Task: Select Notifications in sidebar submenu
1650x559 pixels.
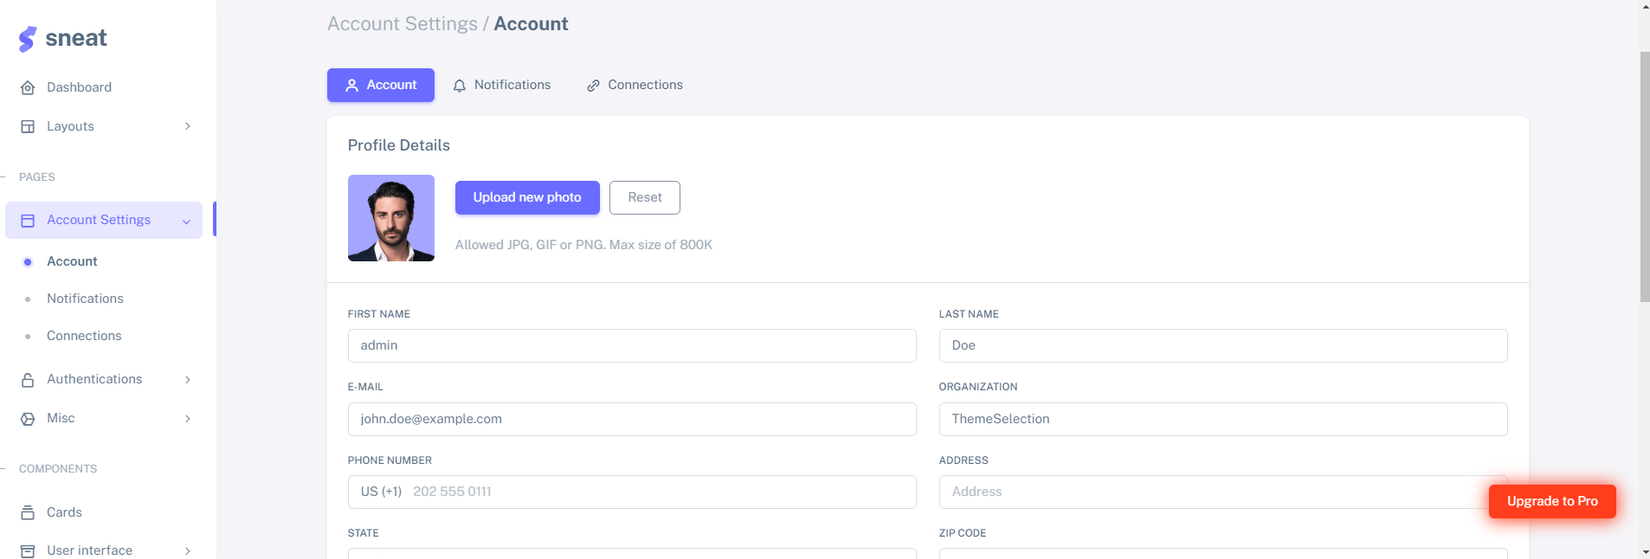Action: click(x=85, y=299)
